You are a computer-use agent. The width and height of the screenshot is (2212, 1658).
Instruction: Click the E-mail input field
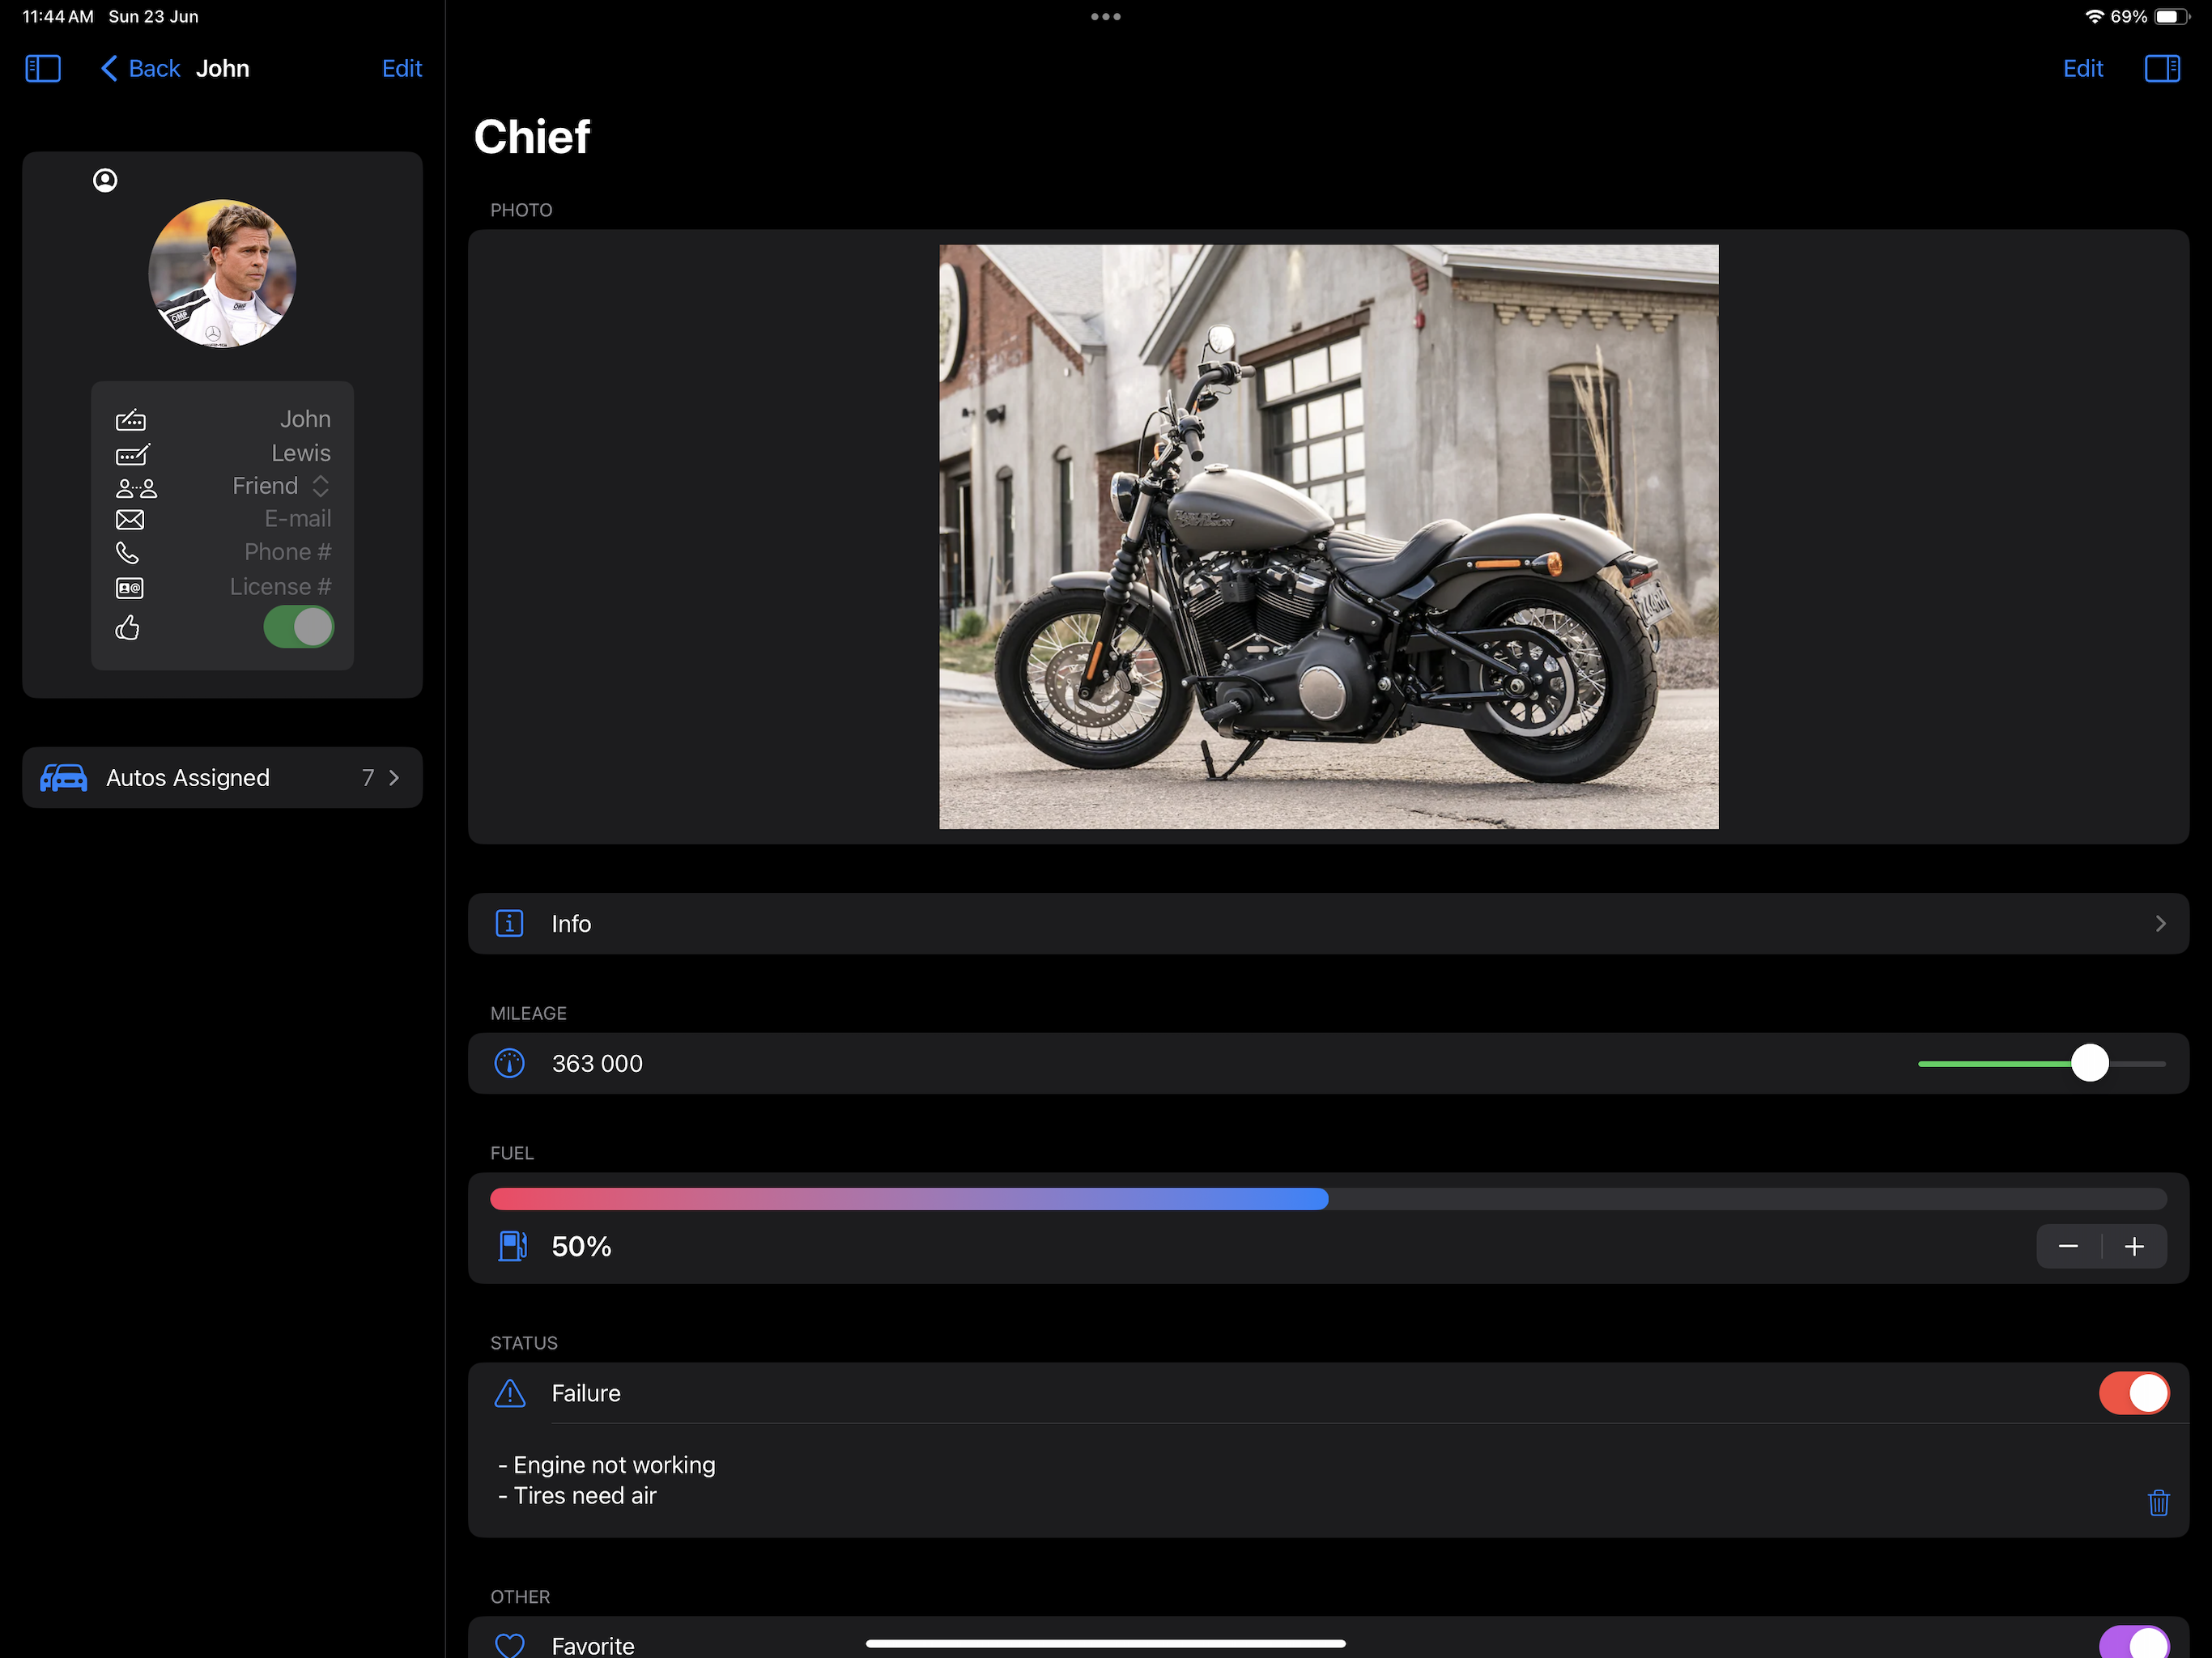(297, 519)
